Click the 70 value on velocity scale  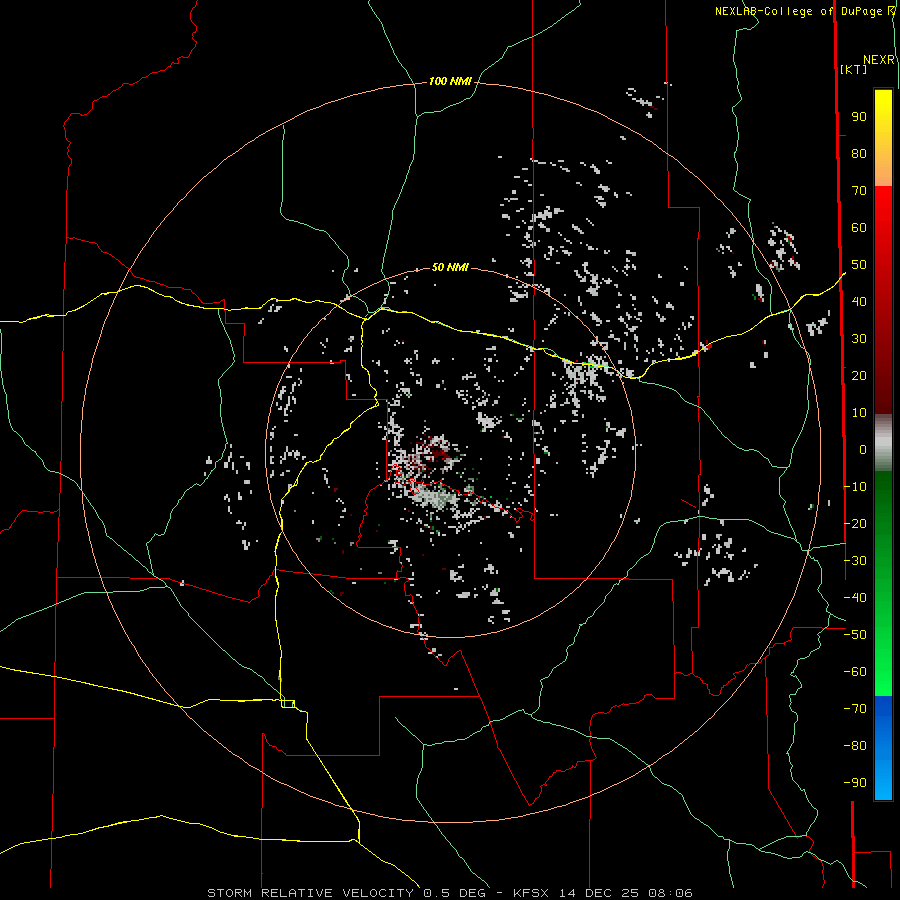(x=859, y=191)
